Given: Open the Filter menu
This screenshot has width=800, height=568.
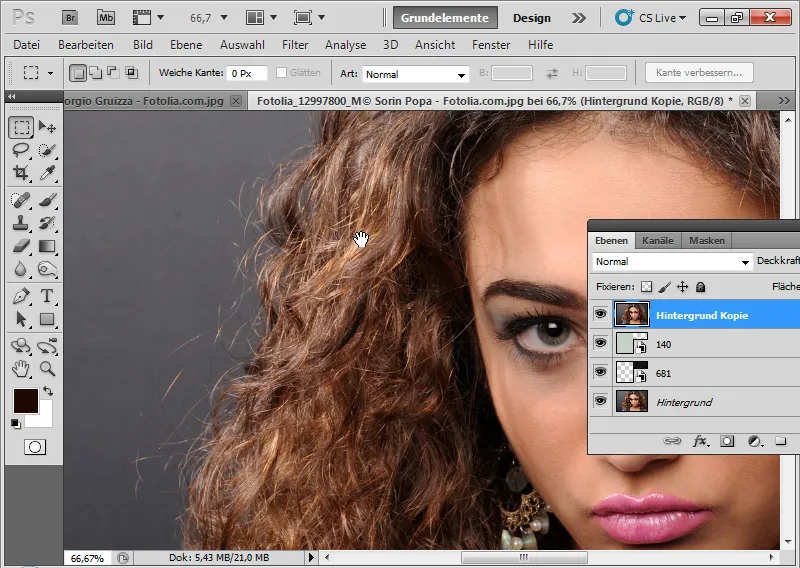Looking at the screenshot, I should [x=295, y=45].
